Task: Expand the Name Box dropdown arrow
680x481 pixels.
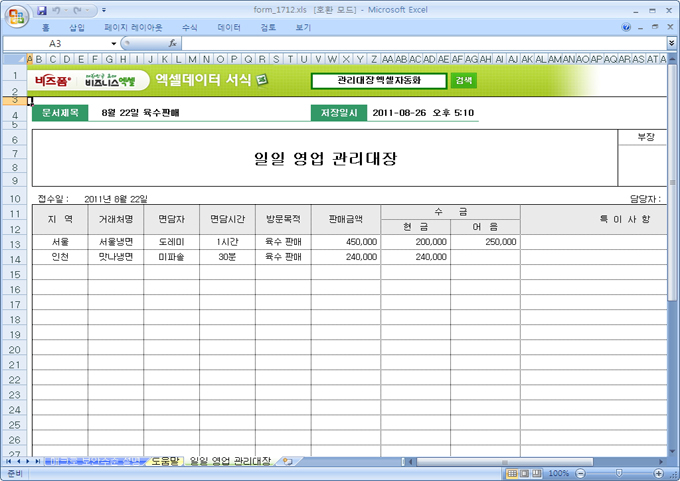Action: coord(114,44)
